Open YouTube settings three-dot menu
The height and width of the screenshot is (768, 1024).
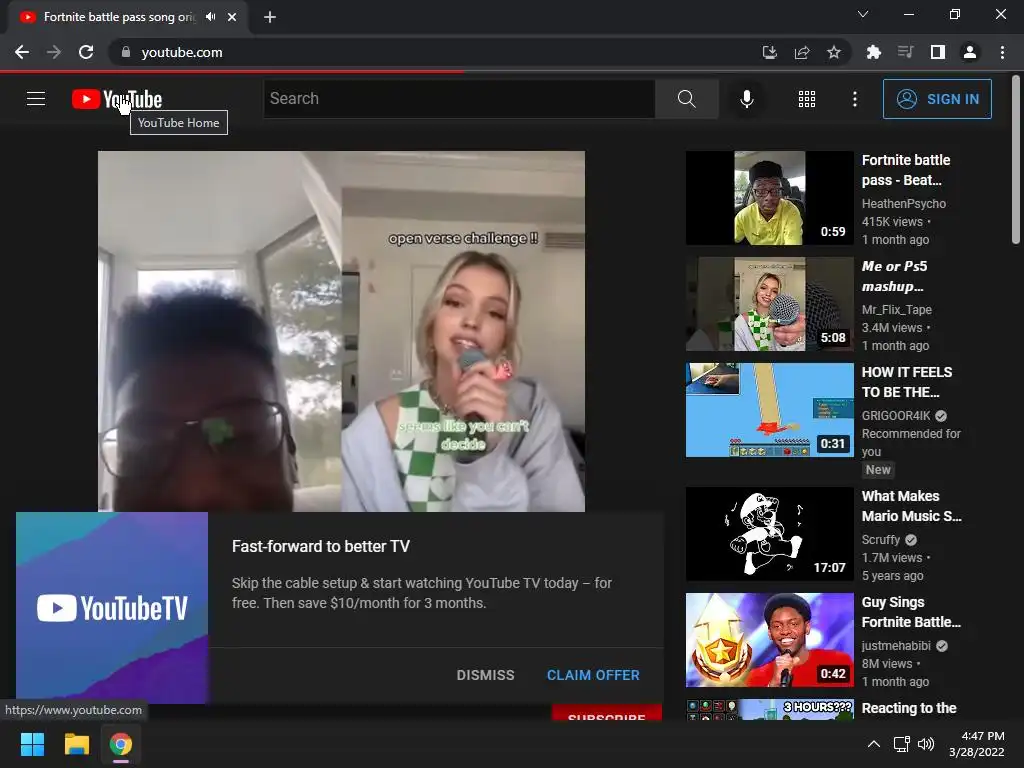click(x=854, y=99)
